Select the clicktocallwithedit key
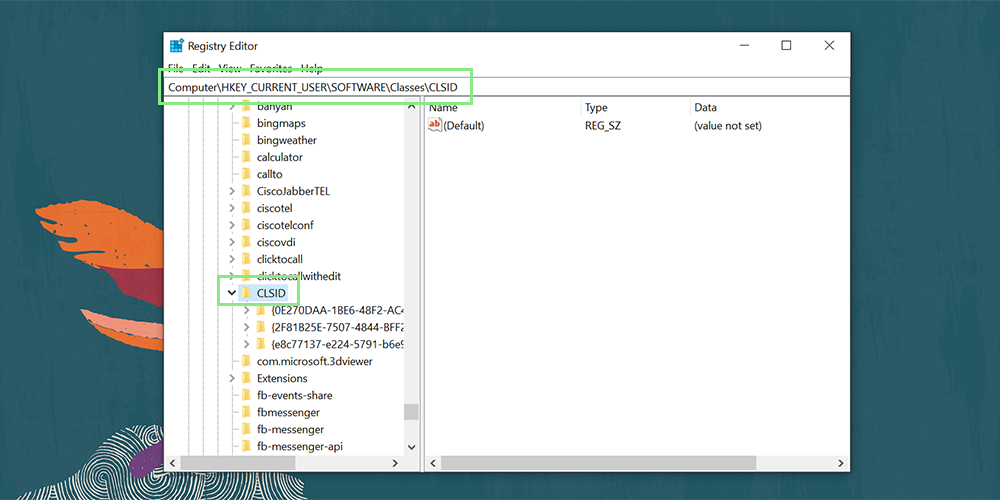This screenshot has height=500, width=1000. (x=299, y=276)
